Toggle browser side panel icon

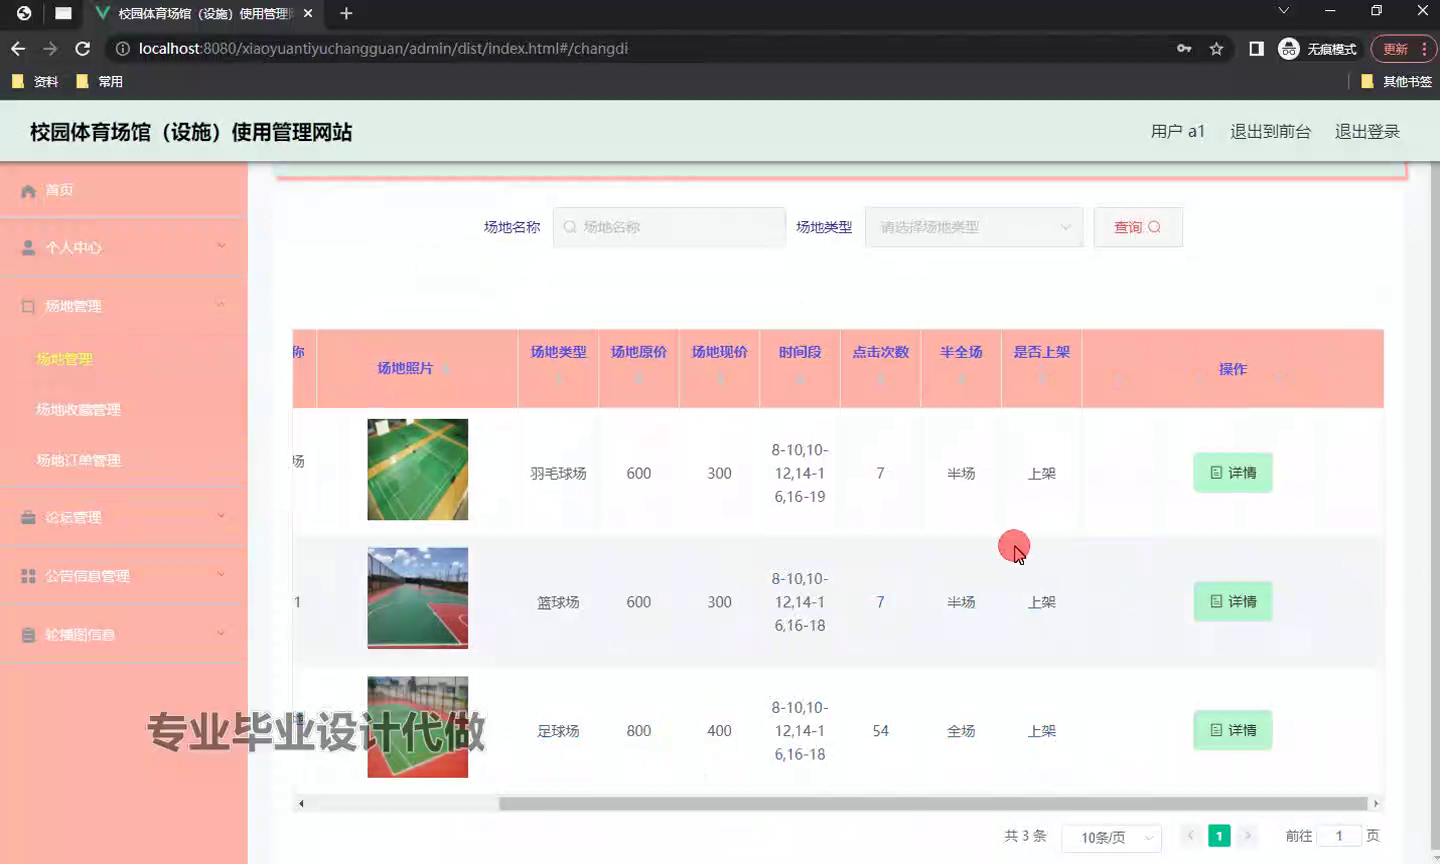[x=1256, y=48]
